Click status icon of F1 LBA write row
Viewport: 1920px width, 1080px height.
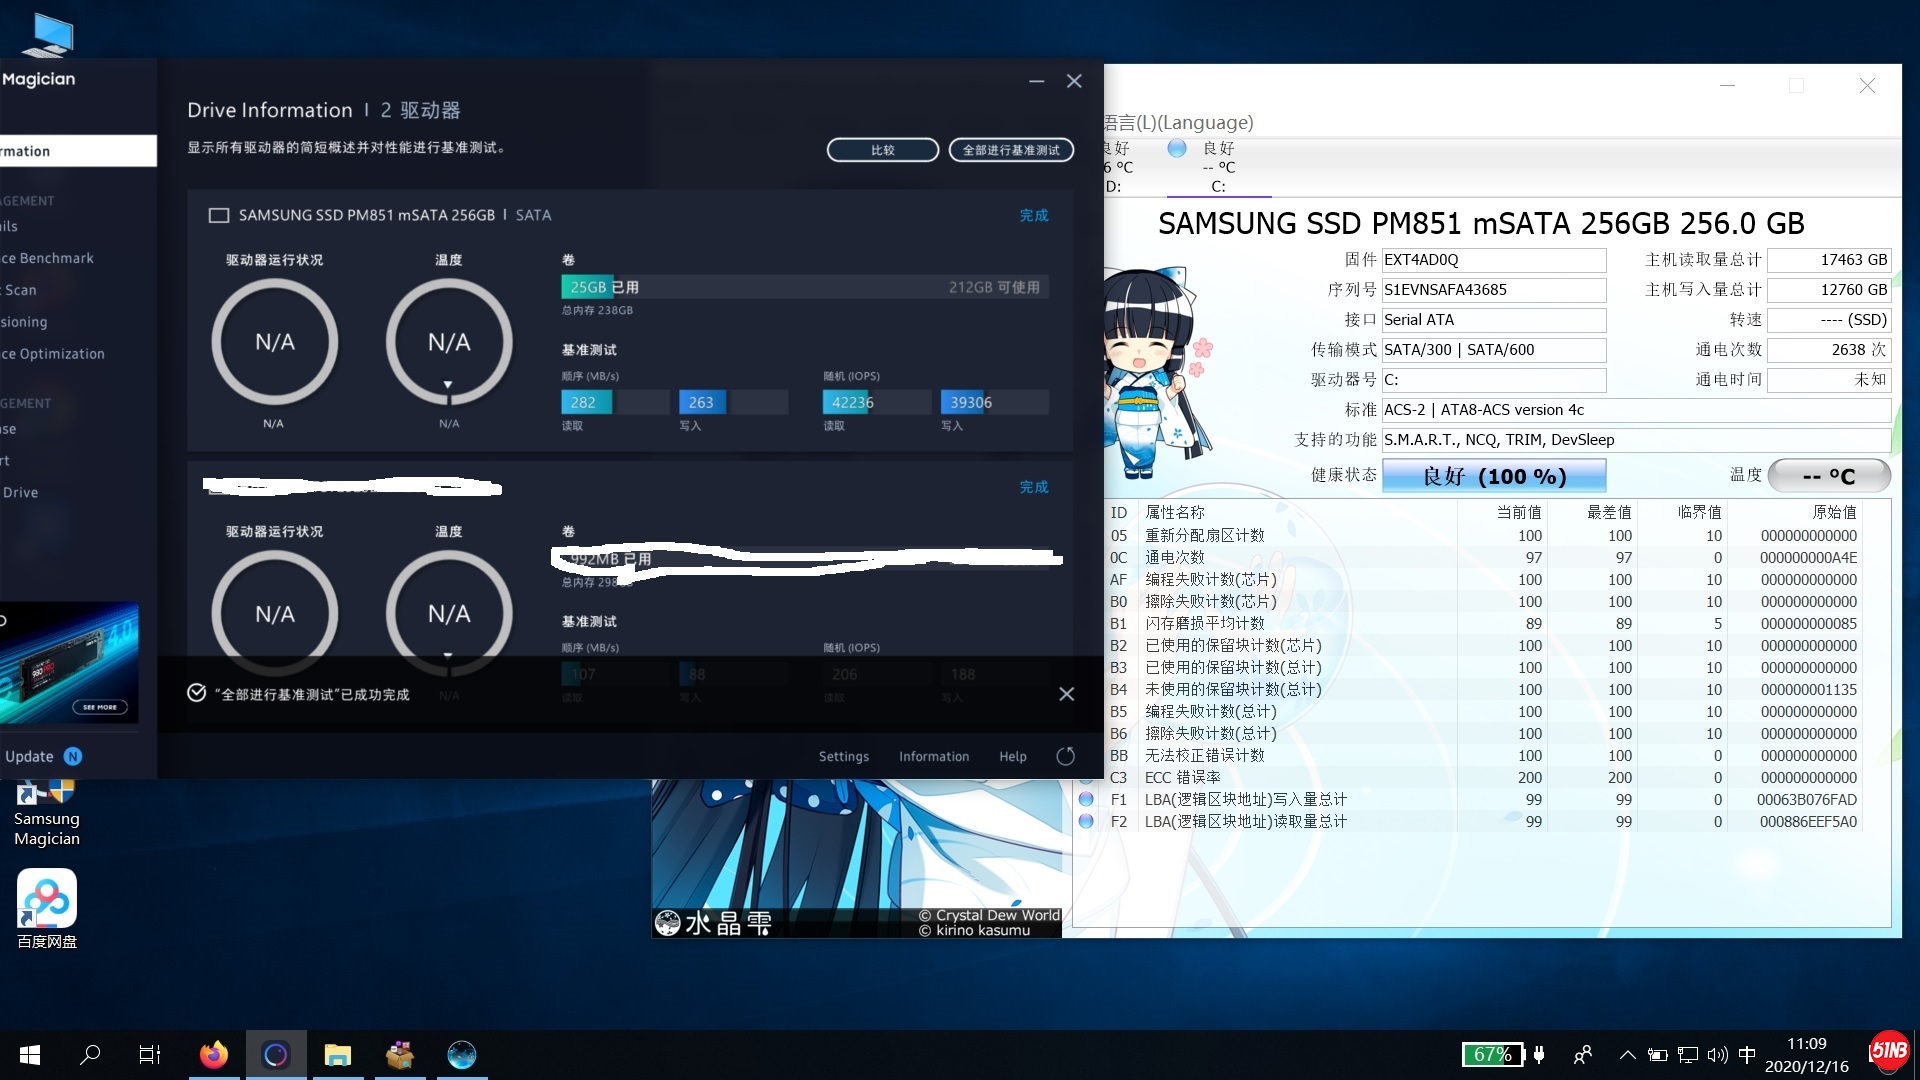pos(1086,799)
